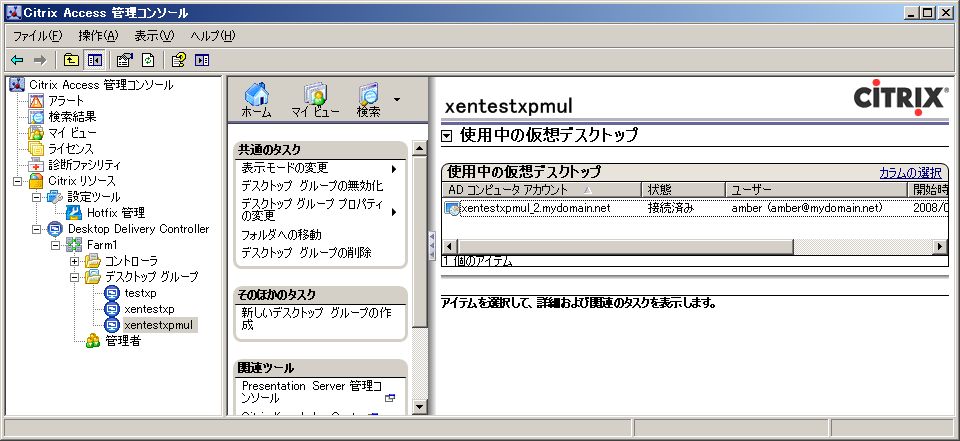Select ライセンス in the tree
960x441 pixels.
71,149
